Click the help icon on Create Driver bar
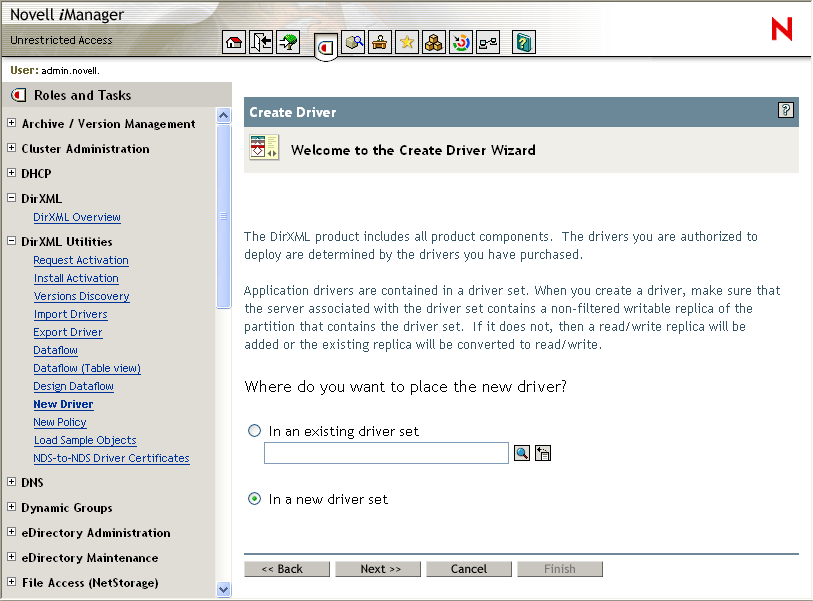The width and height of the screenshot is (813, 601). (x=786, y=112)
